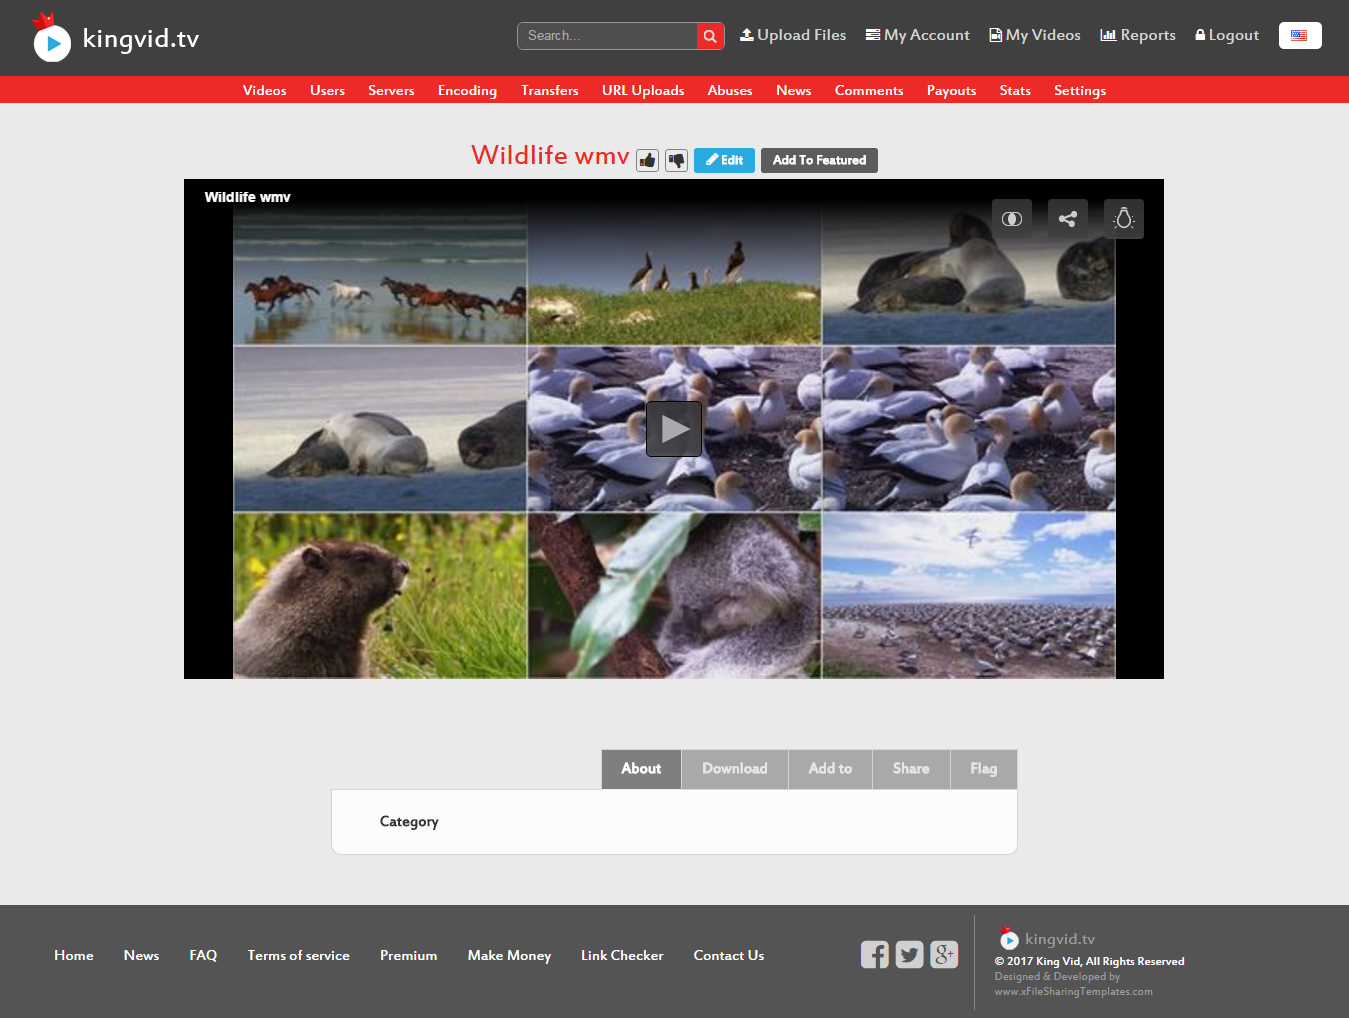The width and height of the screenshot is (1349, 1018).
Task: Open the Payouts admin menu
Action: (x=952, y=90)
